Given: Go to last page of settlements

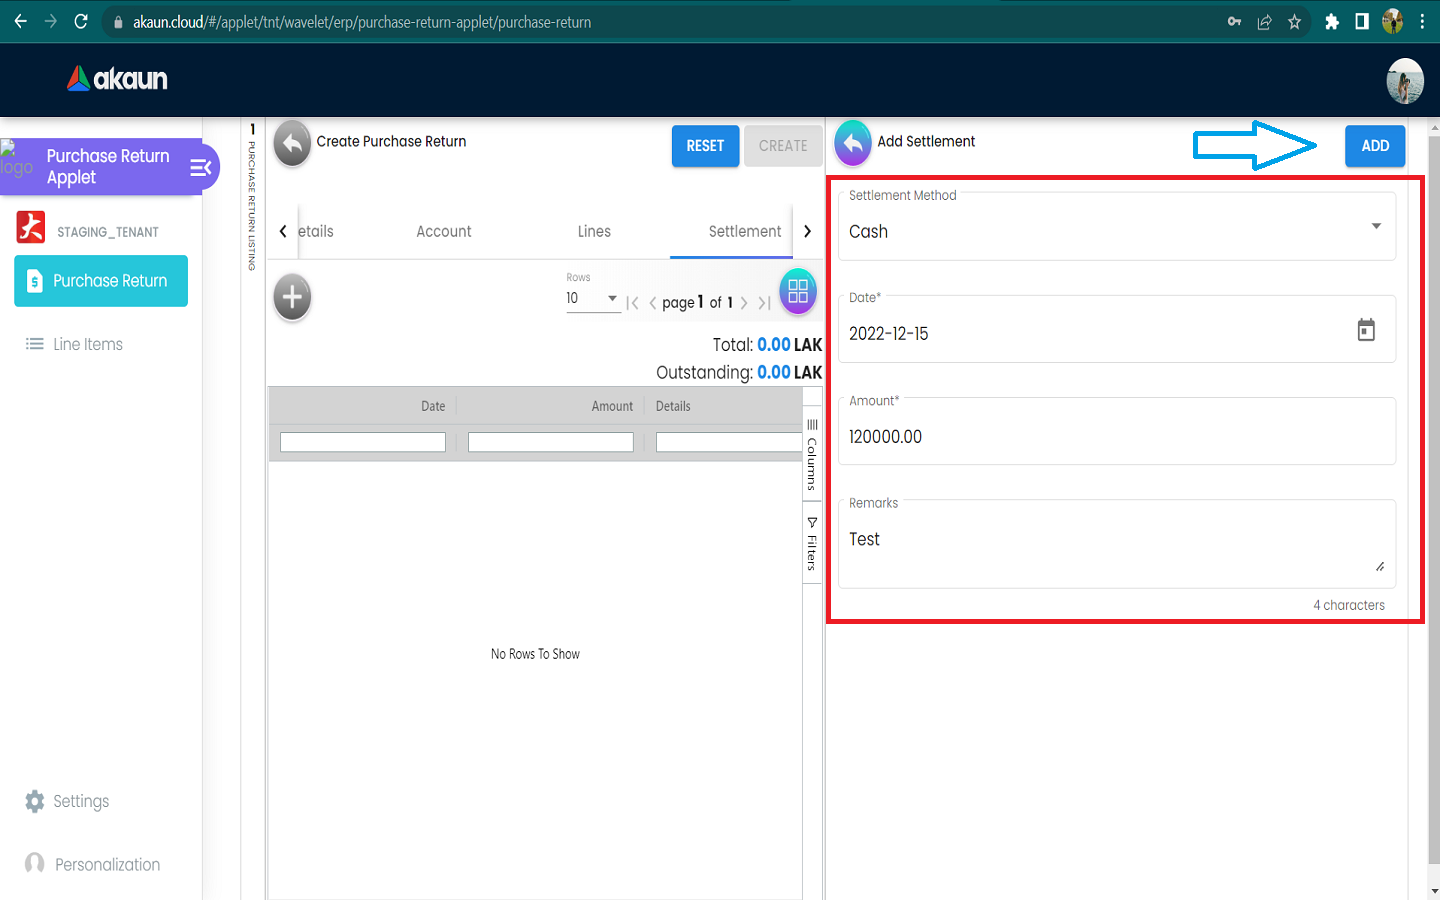Looking at the screenshot, I should click(x=764, y=303).
